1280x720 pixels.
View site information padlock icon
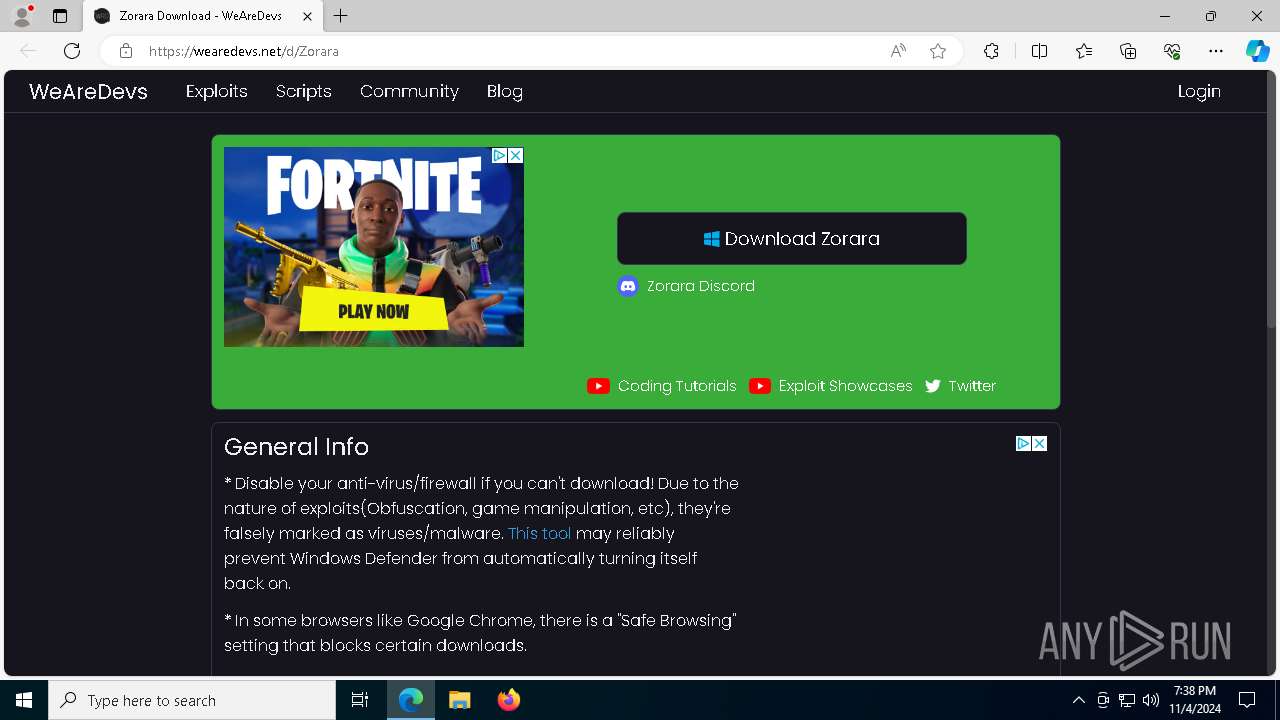(x=125, y=51)
